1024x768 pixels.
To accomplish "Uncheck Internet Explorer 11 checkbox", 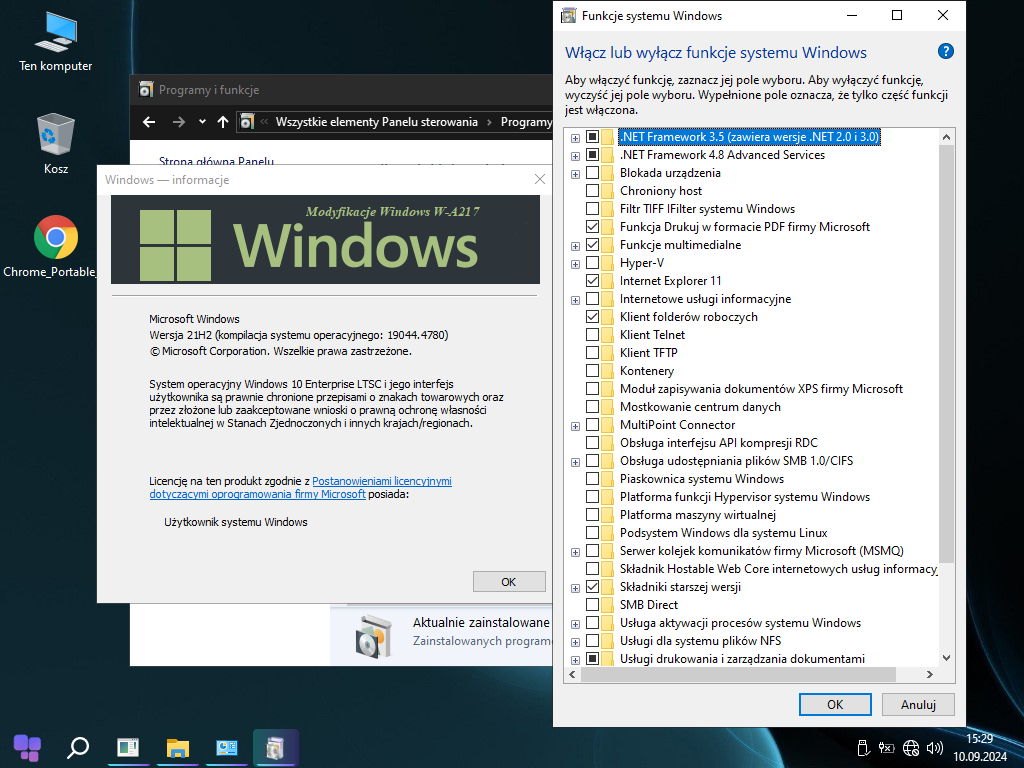I will [593, 281].
